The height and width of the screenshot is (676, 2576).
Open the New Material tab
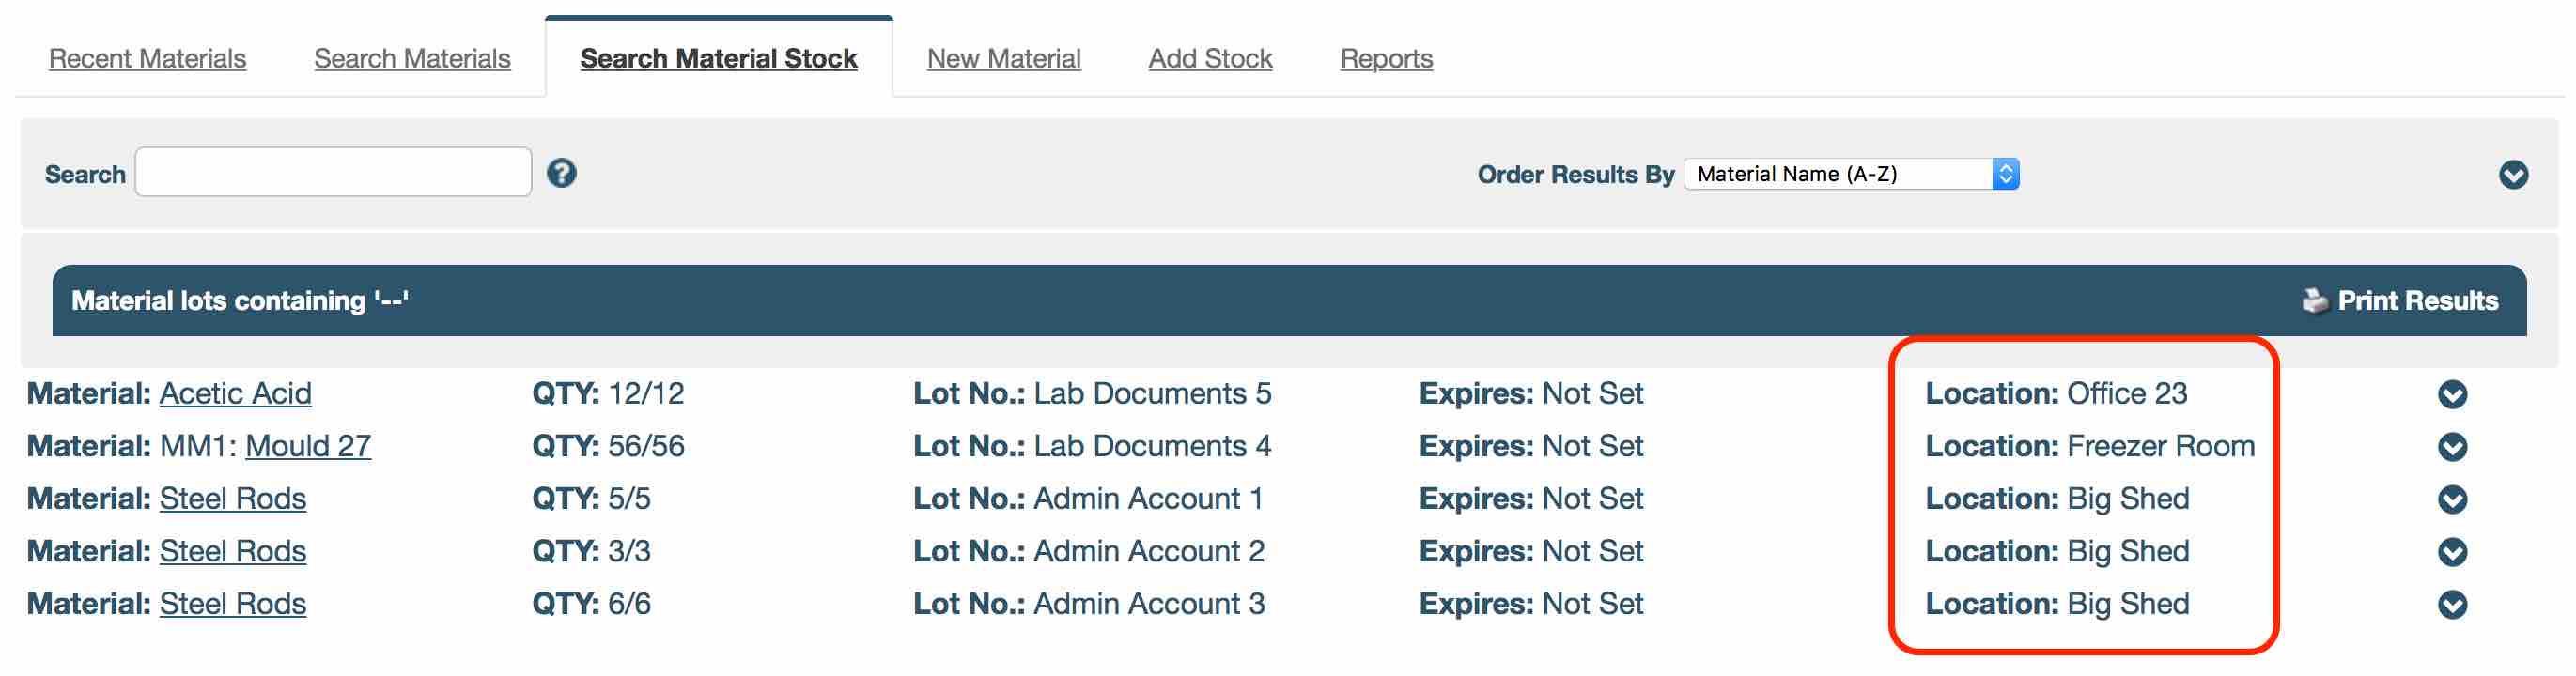pyautogui.click(x=1004, y=59)
